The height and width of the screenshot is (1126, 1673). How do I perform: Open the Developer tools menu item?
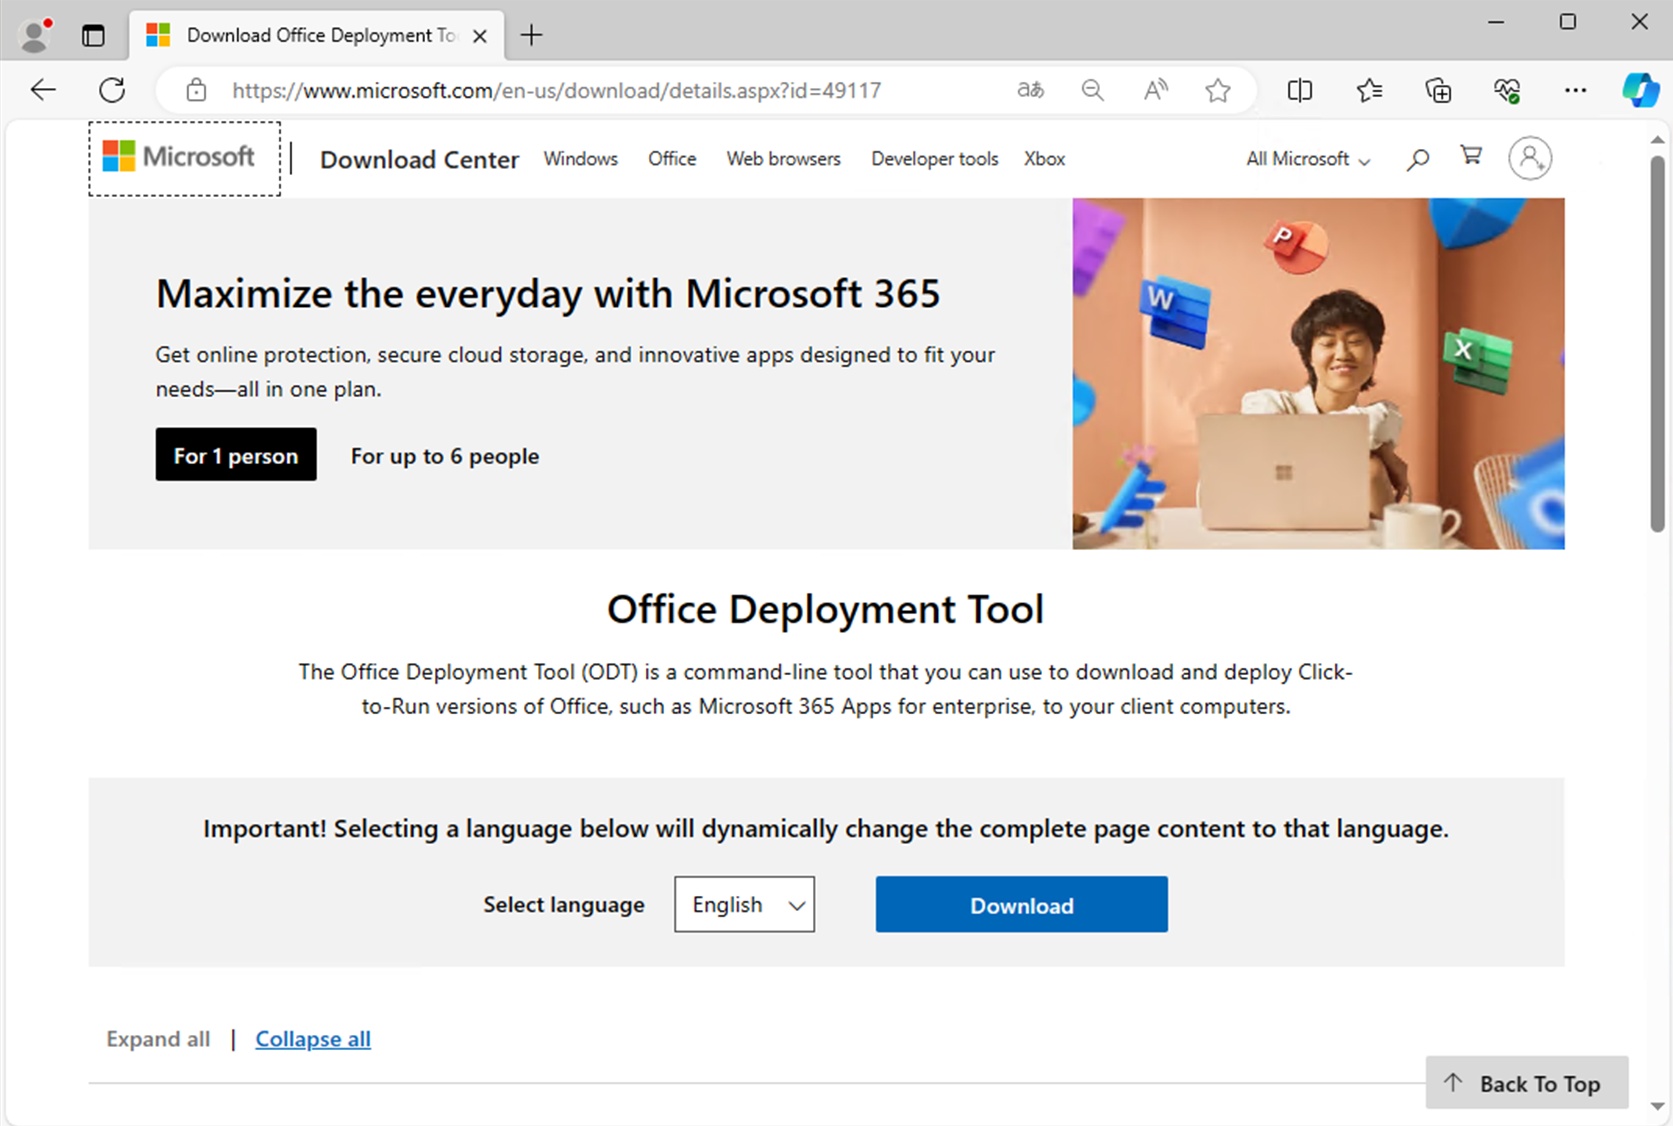(935, 159)
